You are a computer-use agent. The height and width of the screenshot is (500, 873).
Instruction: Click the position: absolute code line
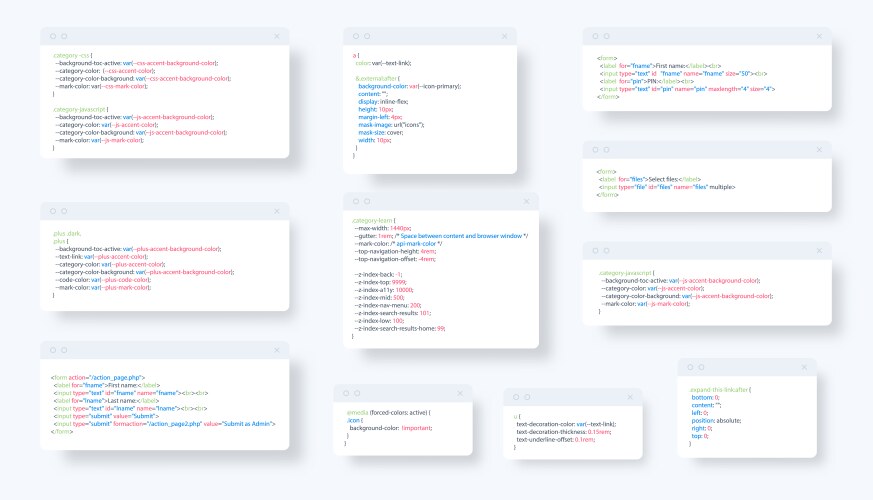(716, 420)
